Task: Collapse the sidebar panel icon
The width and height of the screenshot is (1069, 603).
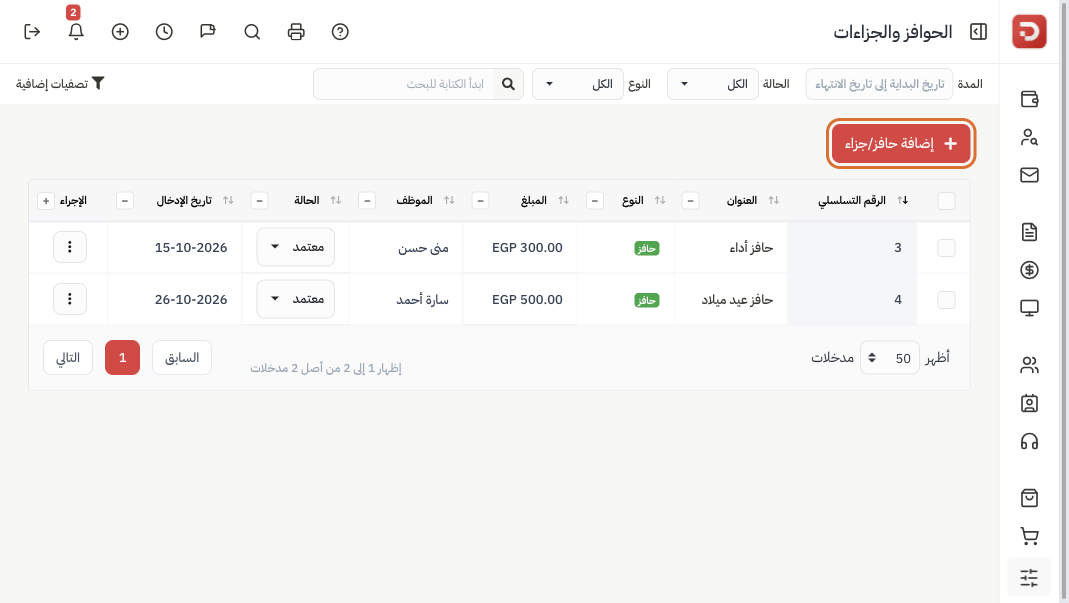Action: point(978,31)
